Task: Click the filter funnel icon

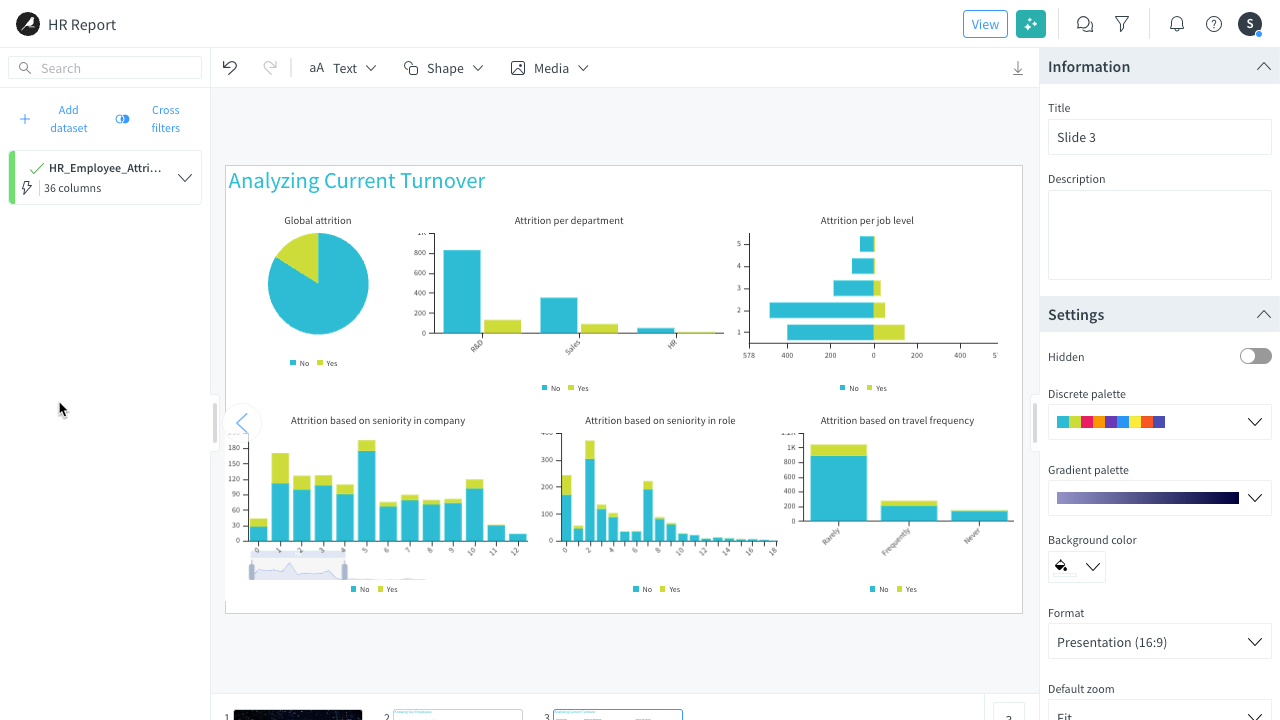Action: click(1122, 24)
